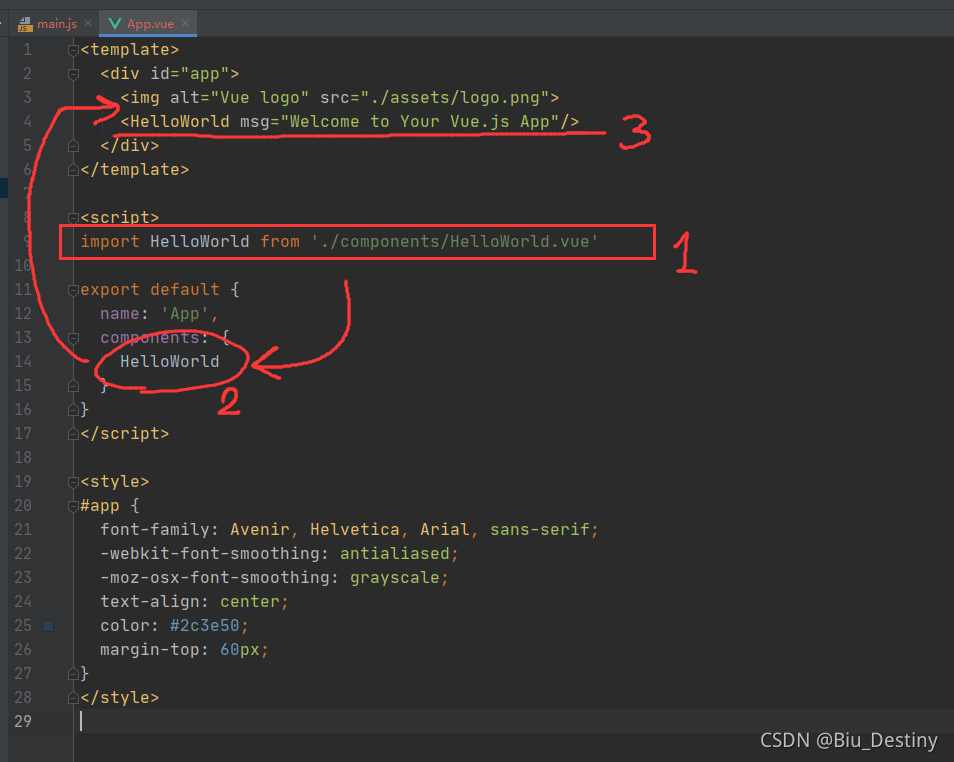The width and height of the screenshot is (954, 762).
Task: Click 'export default' keywords
Action: [150, 290]
